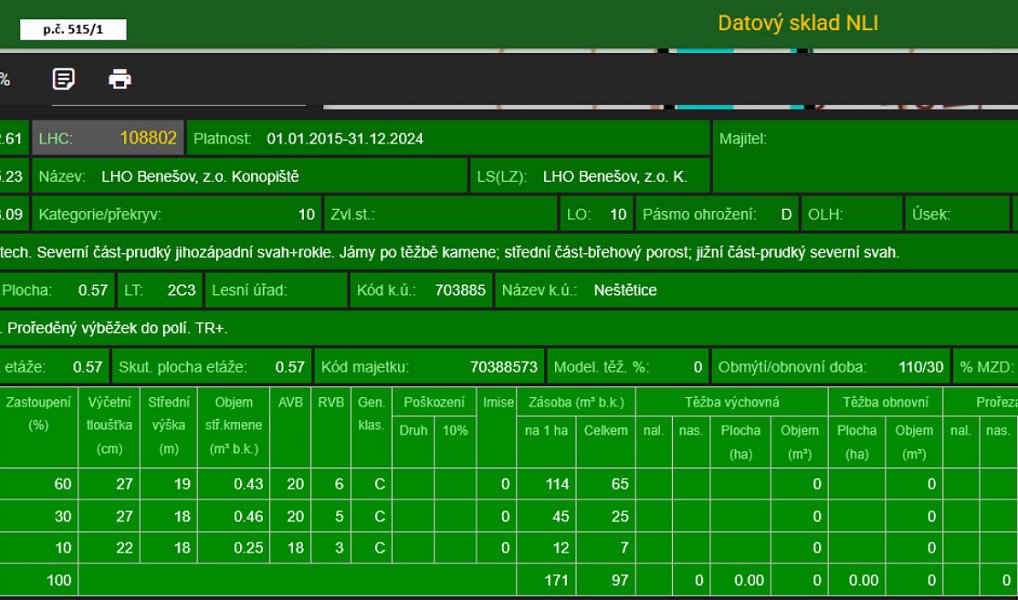Click the Gen. klas. column header
Screen dimensions: 1018x600
(371, 427)
